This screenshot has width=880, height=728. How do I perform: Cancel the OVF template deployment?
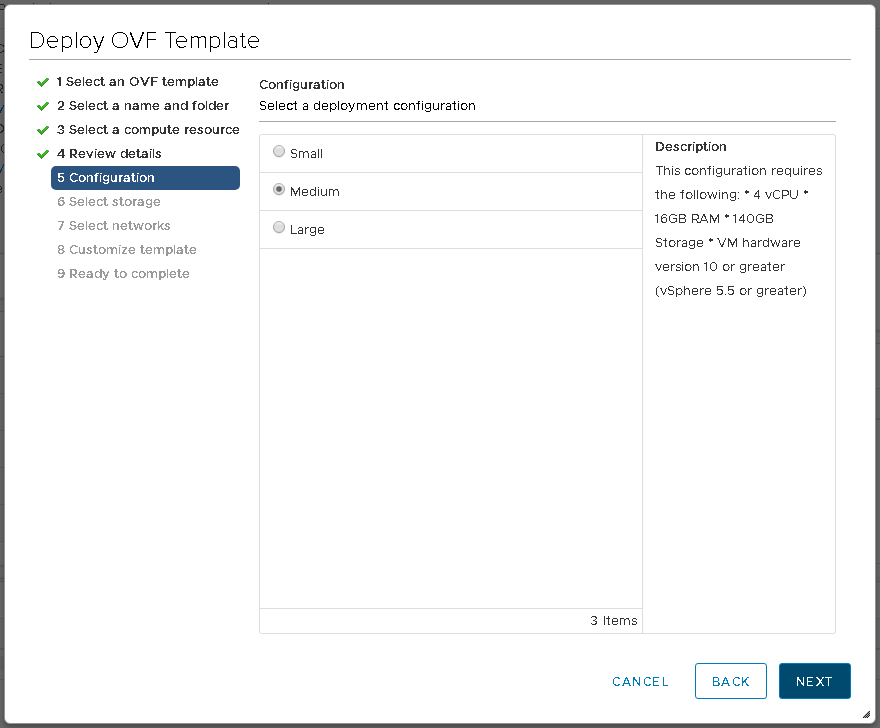click(640, 681)
